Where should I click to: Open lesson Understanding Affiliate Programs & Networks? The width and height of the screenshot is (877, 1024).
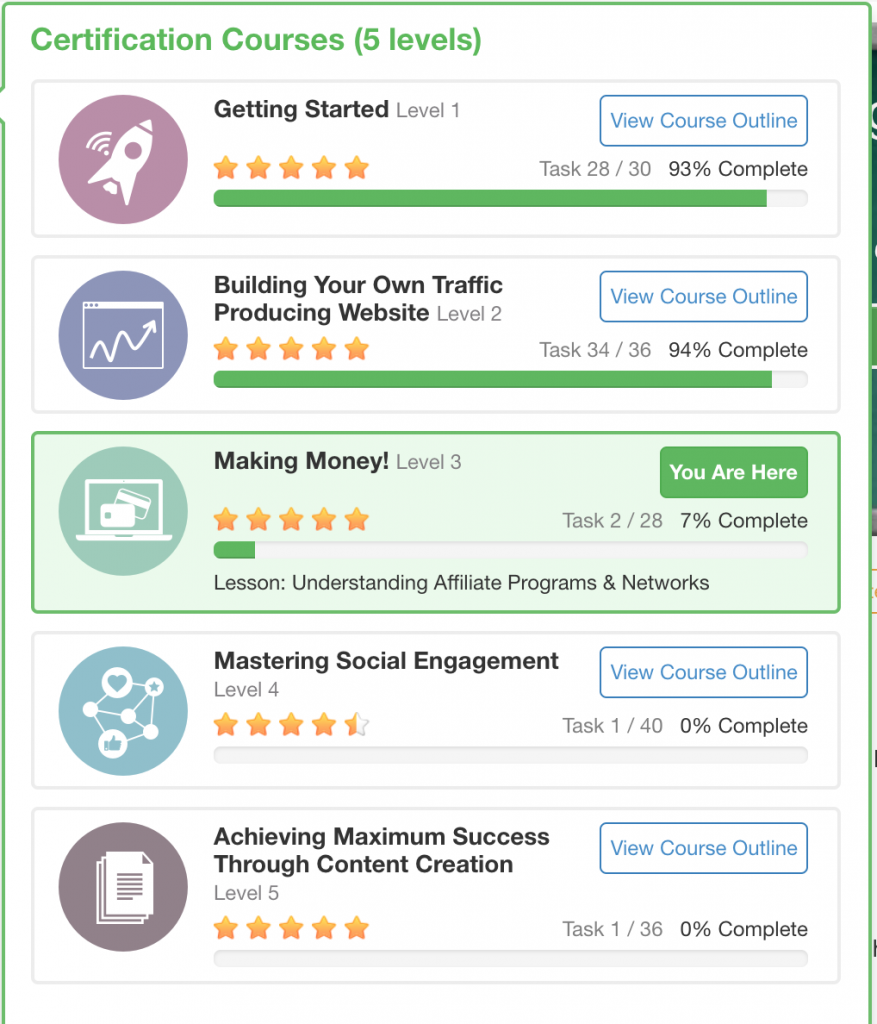[x=461, y=583]
